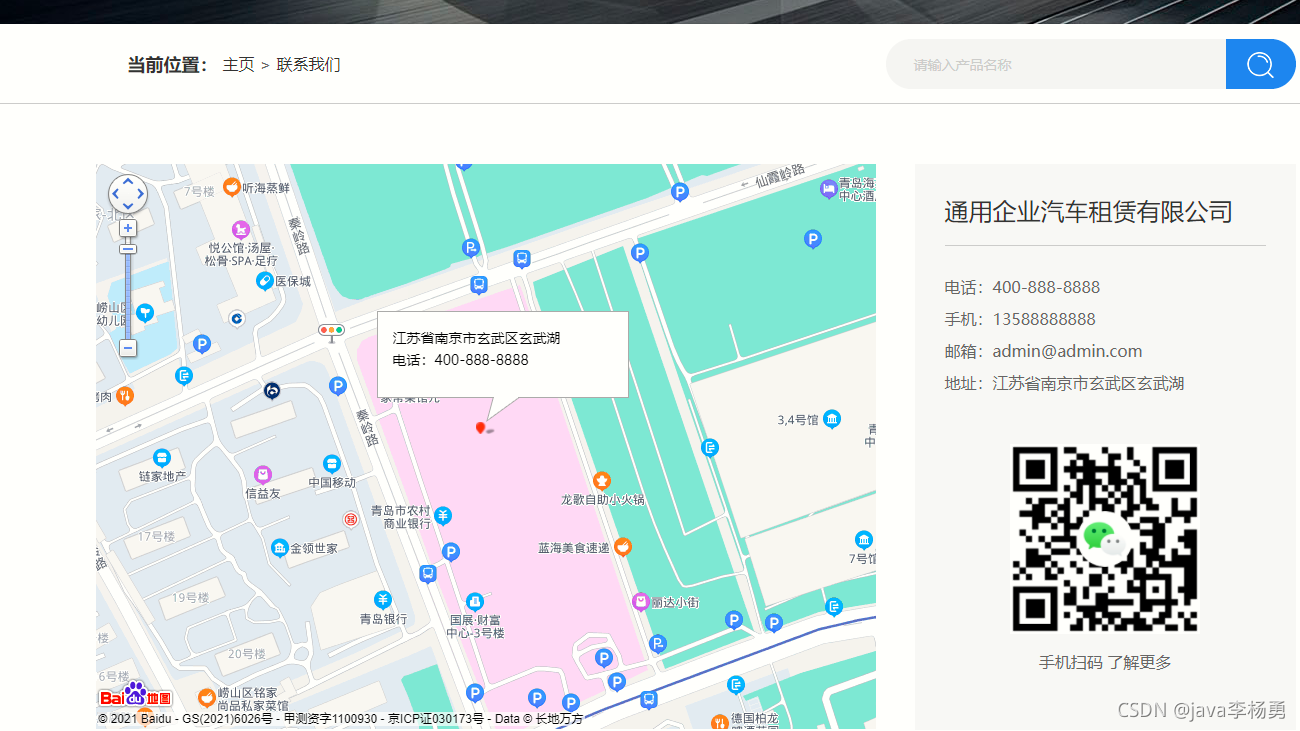
Task: Click the sidebar address 江苏省南京市玄武区玄武湖
Action: pyautogui.click(x=1088, y=383)
